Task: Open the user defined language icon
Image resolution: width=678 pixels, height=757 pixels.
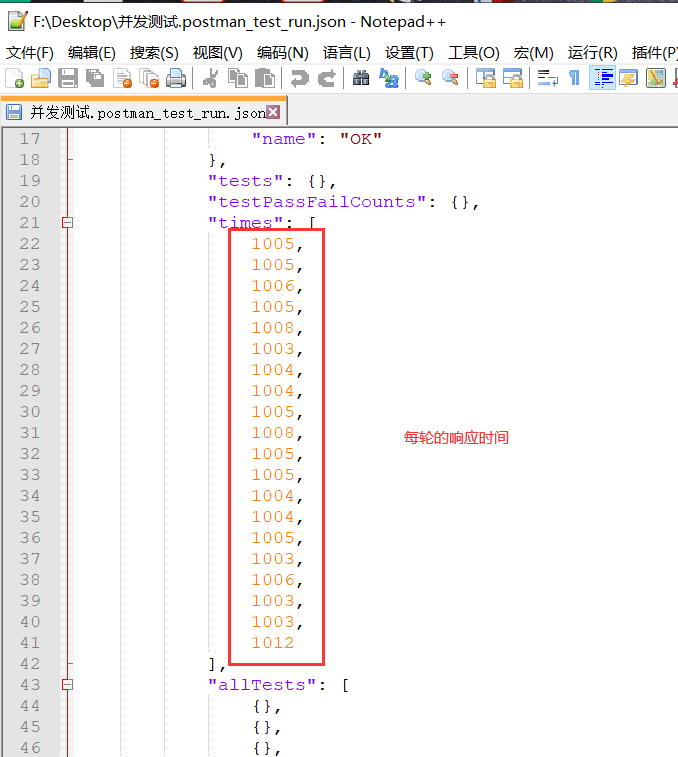Action: tap(629, 78)
